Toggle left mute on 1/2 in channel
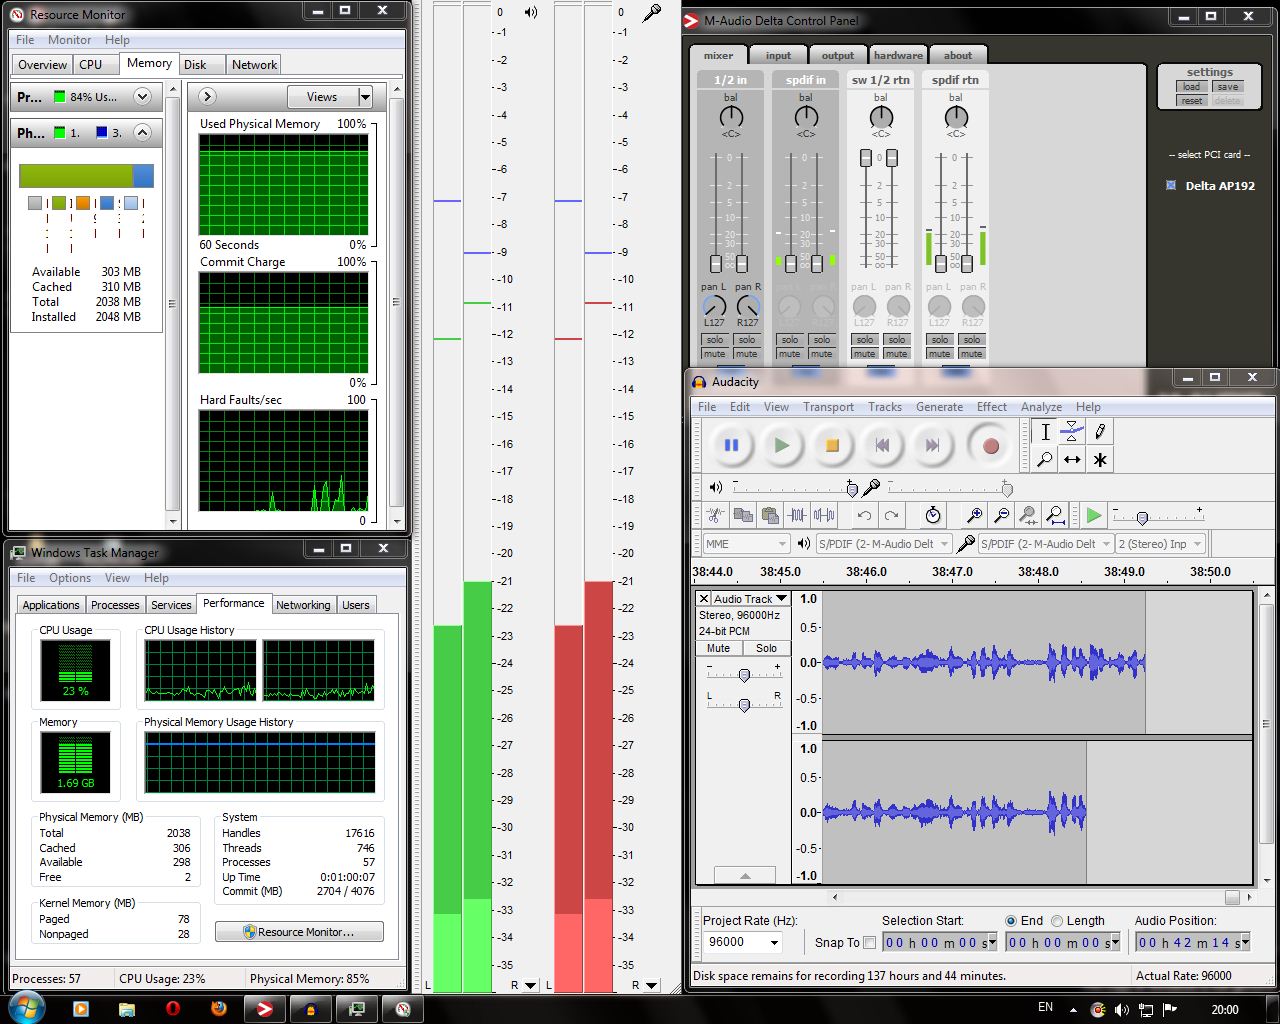1280x1024 pixels. [714, 354]
